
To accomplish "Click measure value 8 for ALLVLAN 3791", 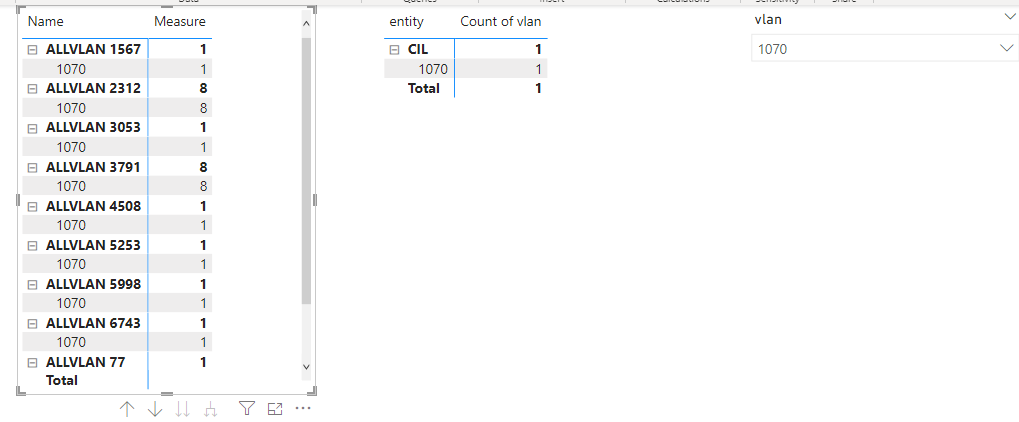I will point(203,167).
